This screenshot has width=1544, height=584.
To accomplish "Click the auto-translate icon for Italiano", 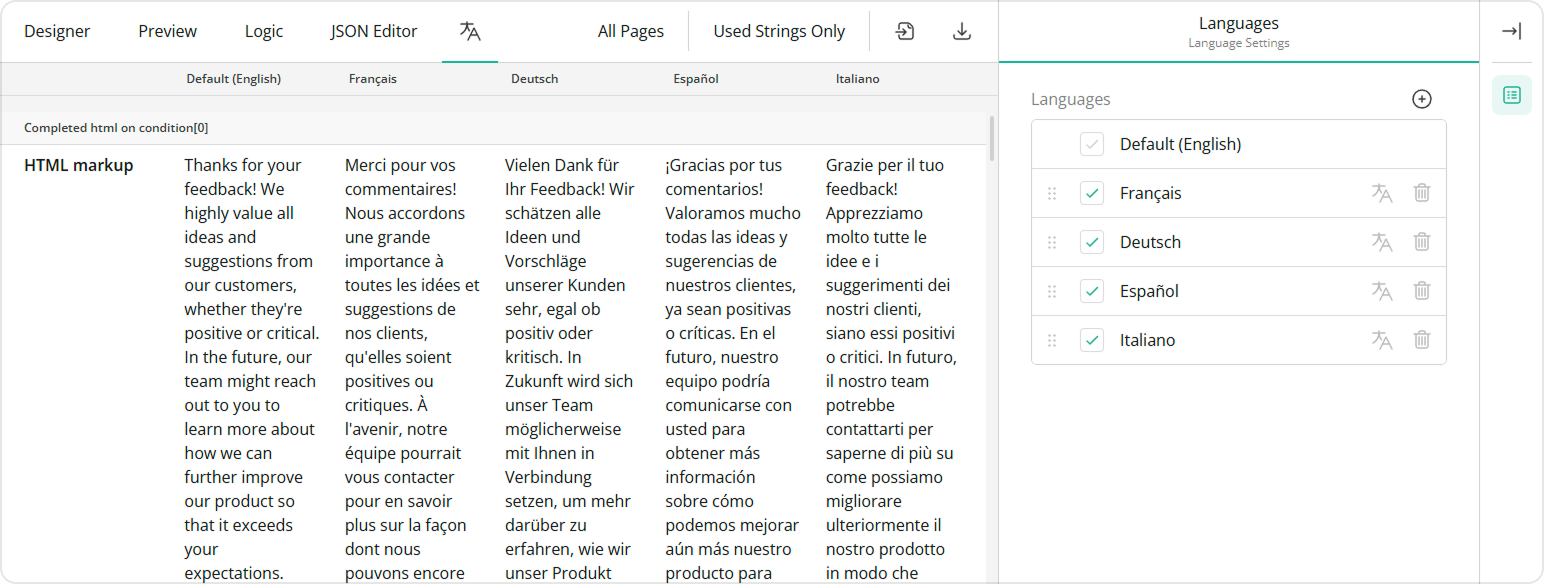I will click(x=1382, y=340).
